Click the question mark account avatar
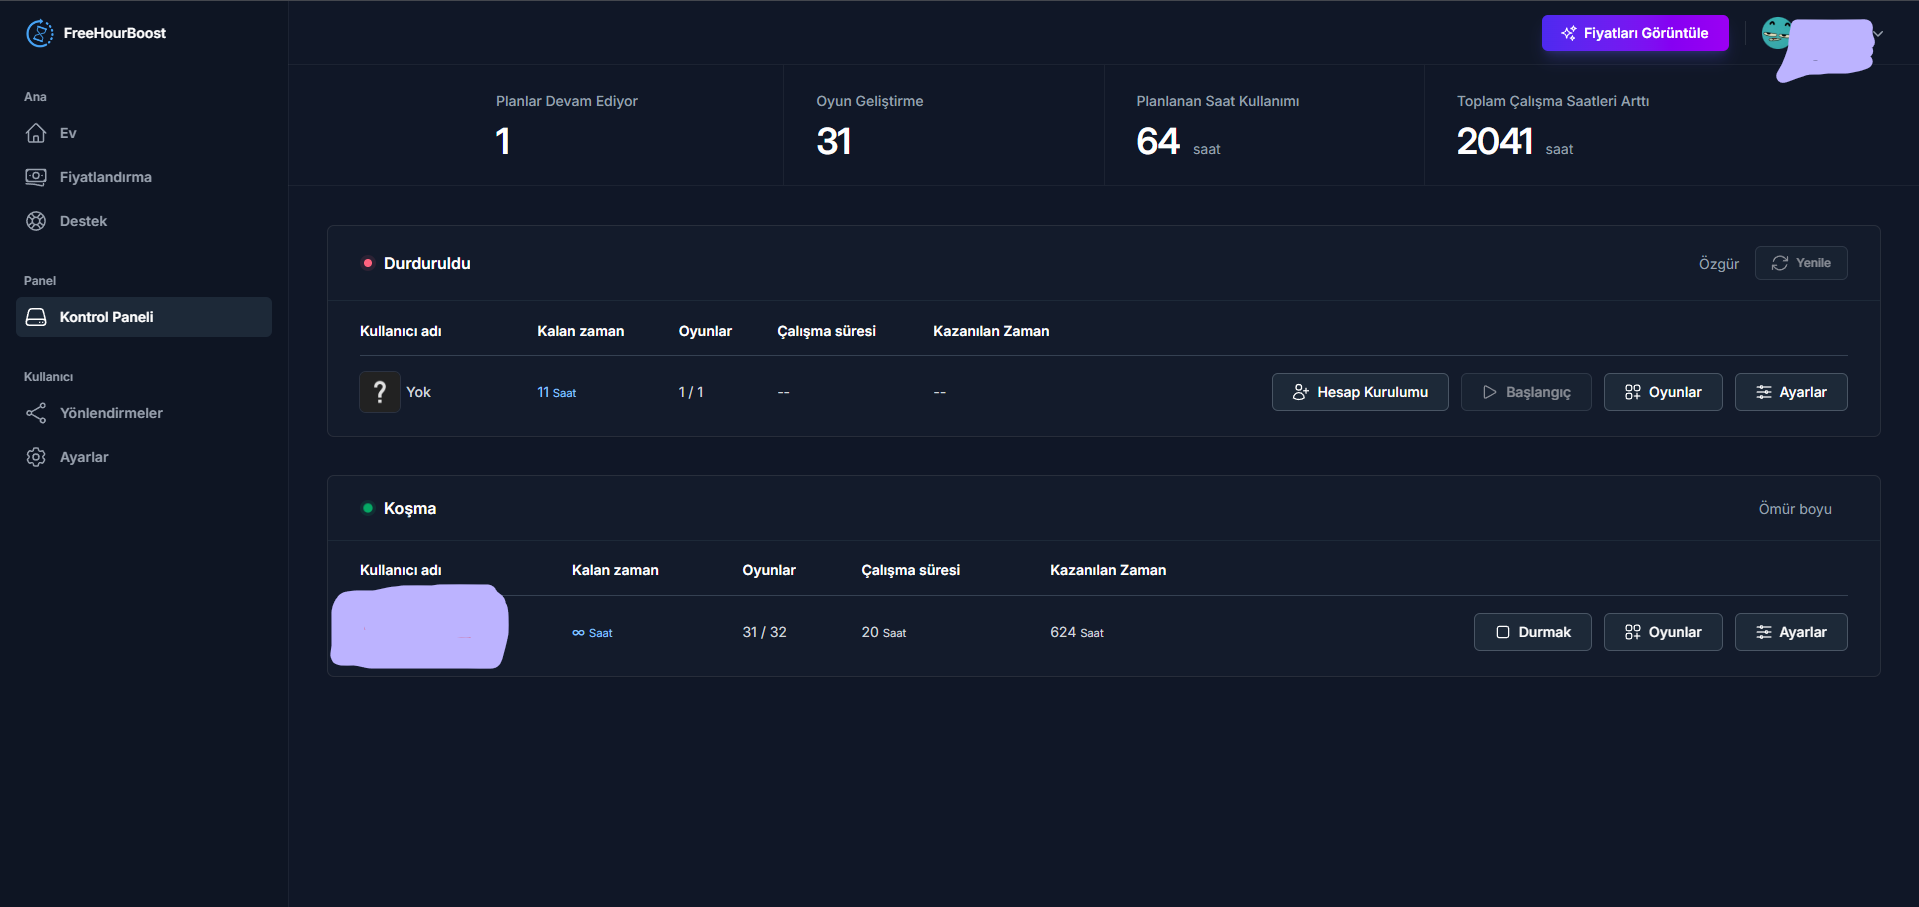Screen dimensions: 1919x907 pos(380,392)
